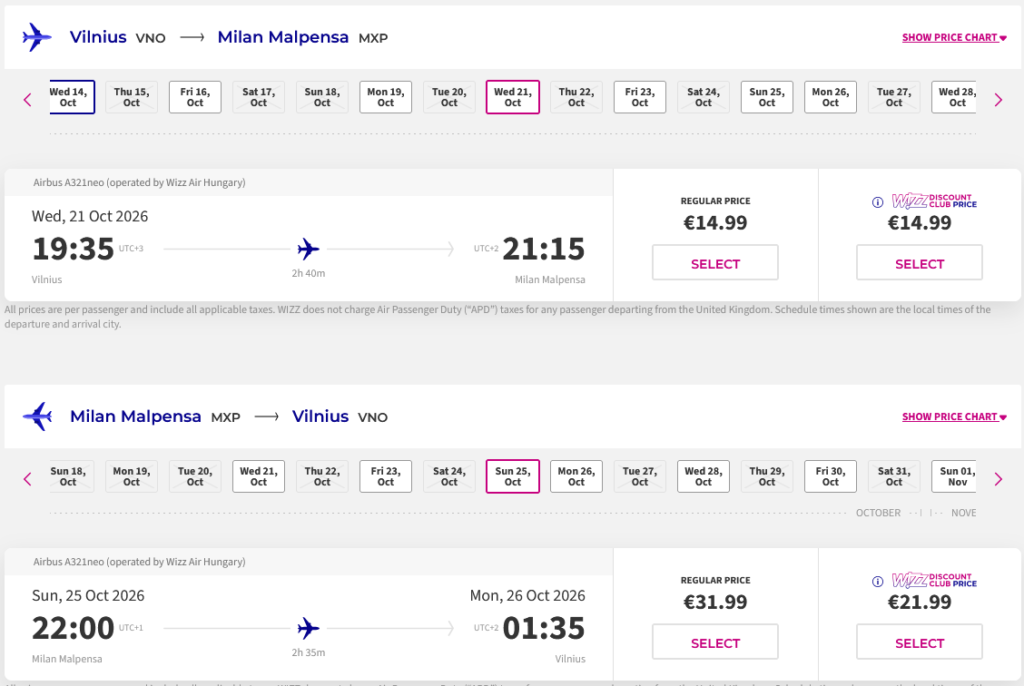Show later return dates with right arrow
1024x686 pixels.
coord(997,479)
